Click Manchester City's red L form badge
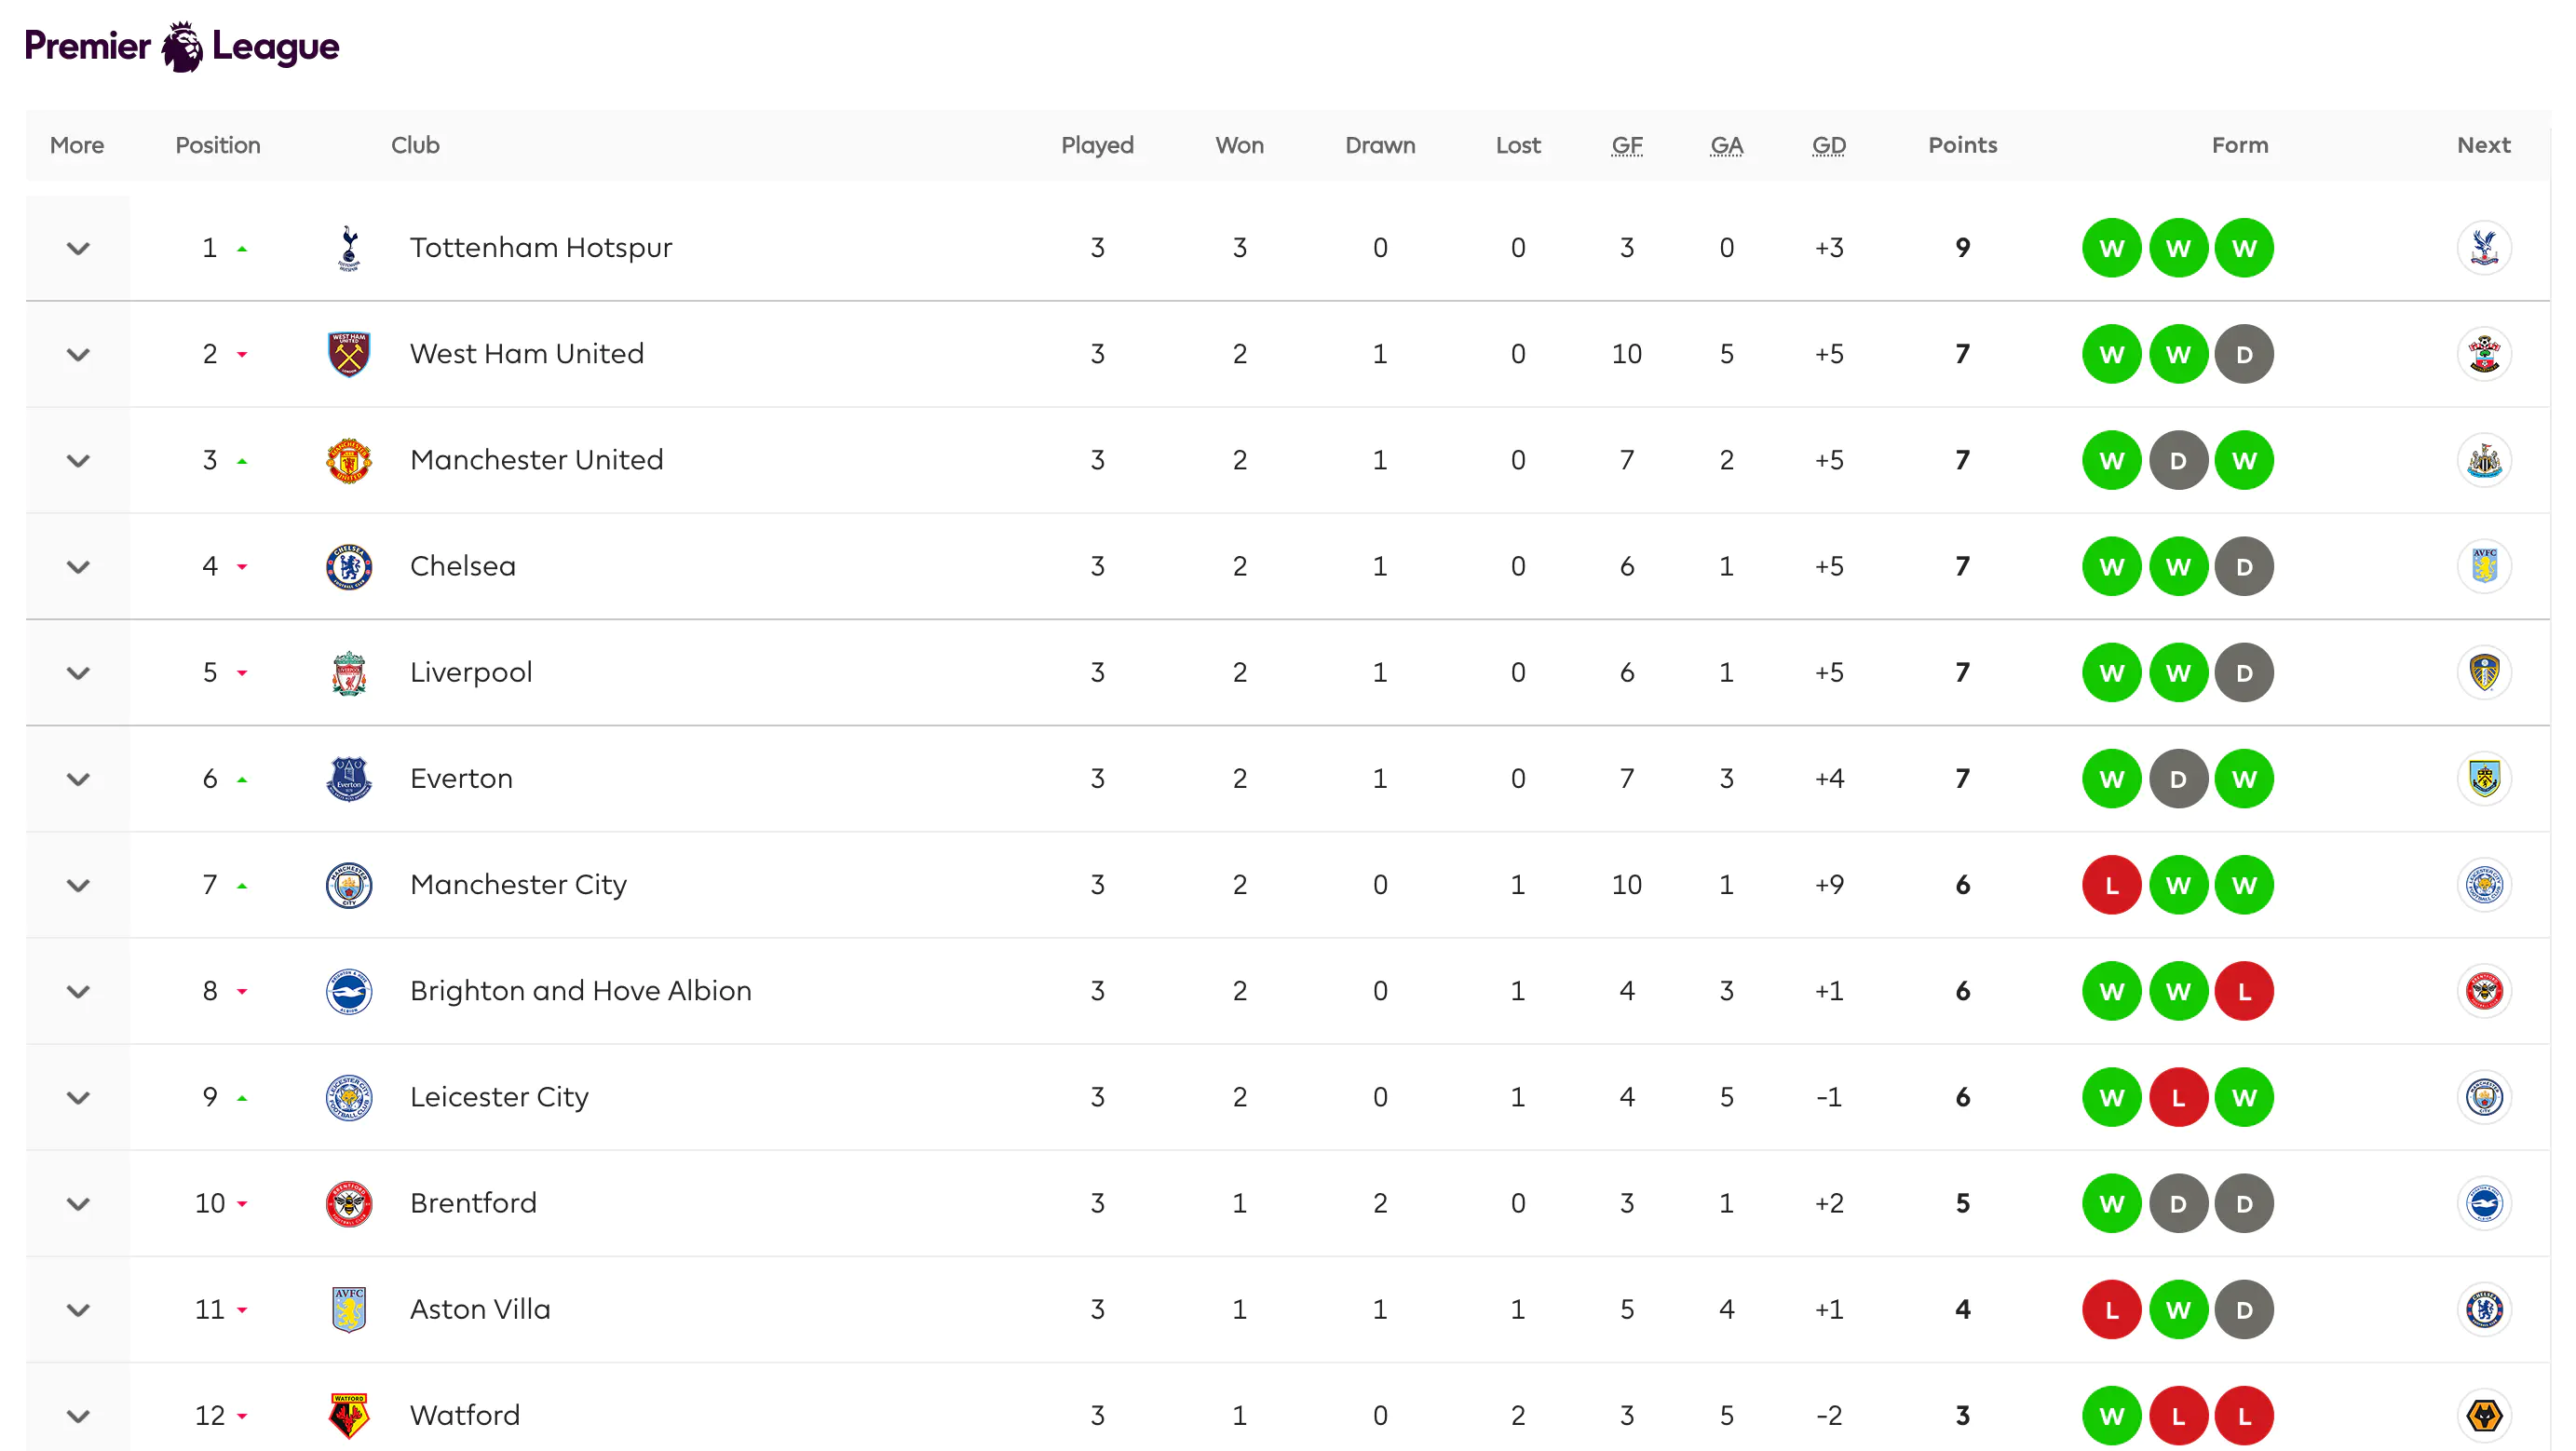2576x1451 pixels. tap(2112, 885)
